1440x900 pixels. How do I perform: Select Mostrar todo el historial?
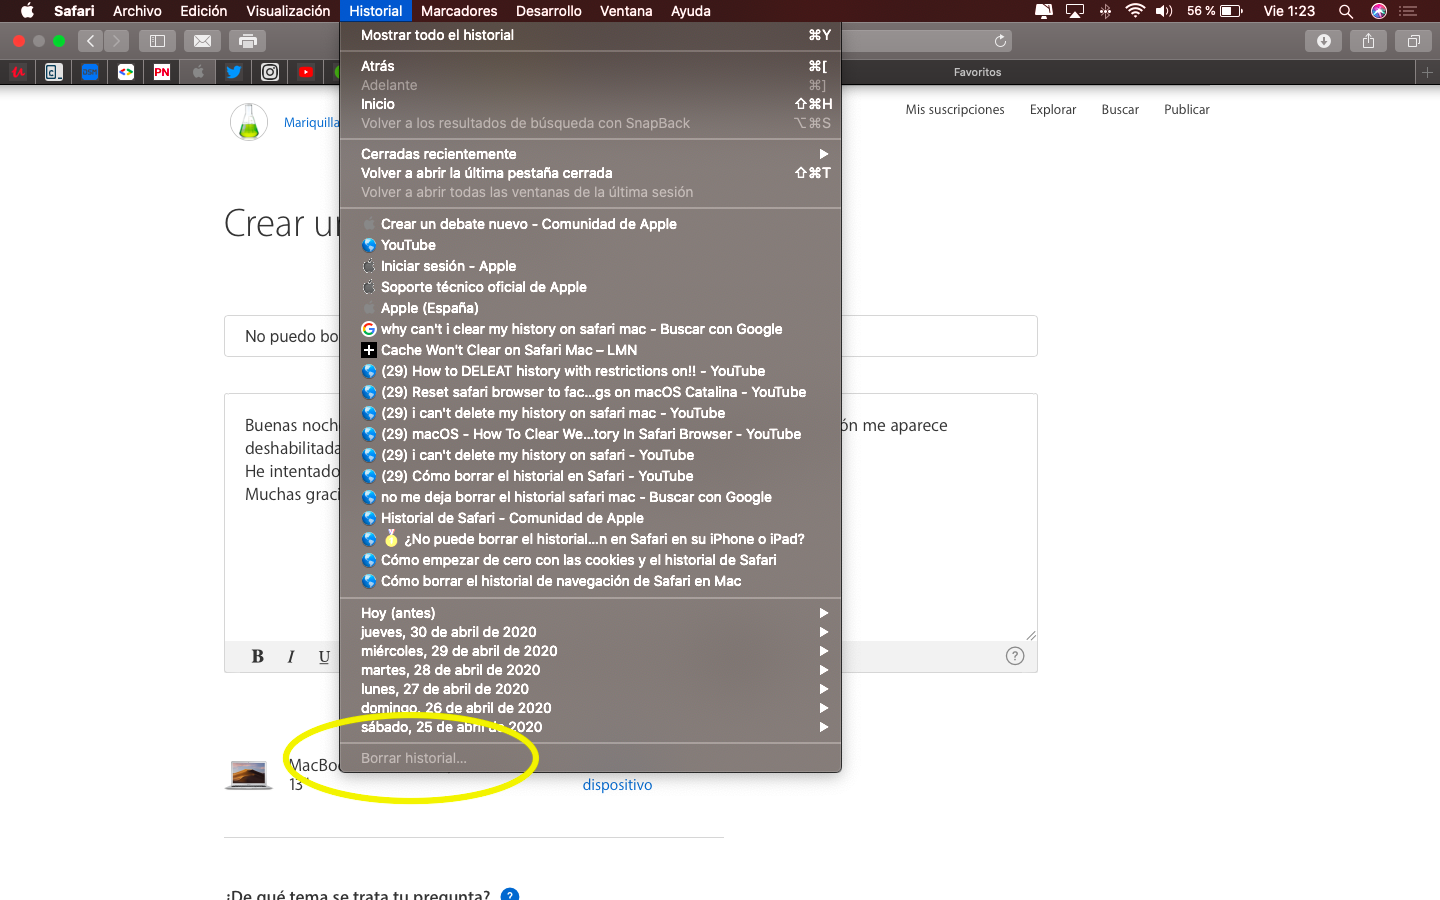click(x=590, y=35)
